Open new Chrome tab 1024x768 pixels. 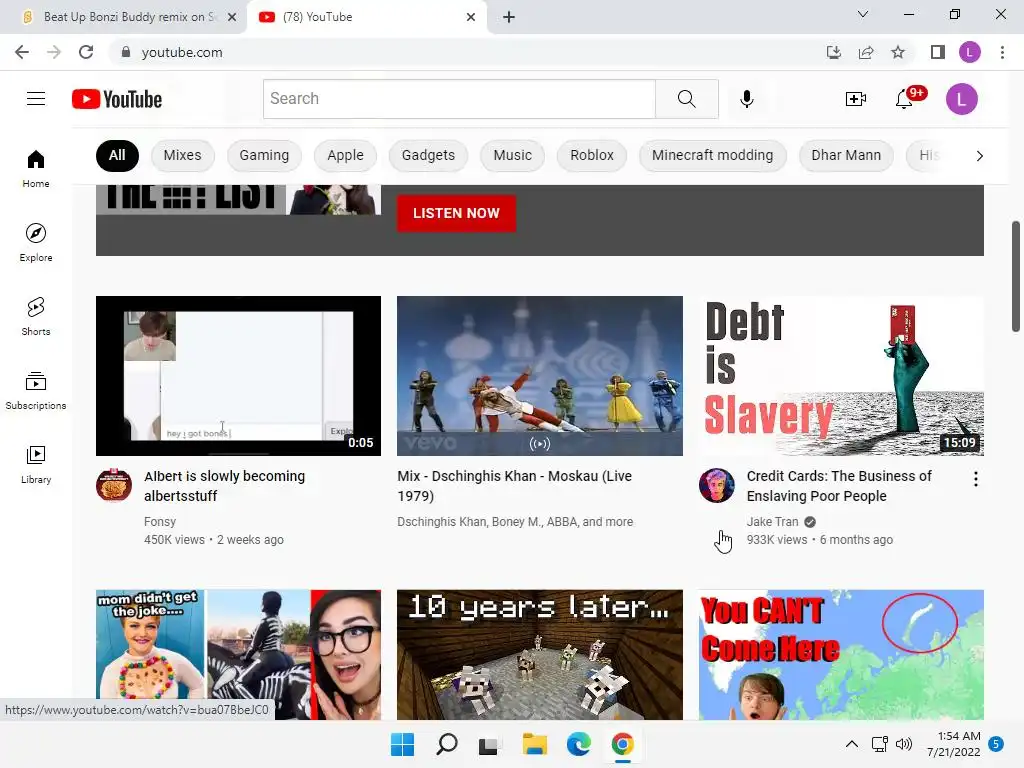(509, 17)
